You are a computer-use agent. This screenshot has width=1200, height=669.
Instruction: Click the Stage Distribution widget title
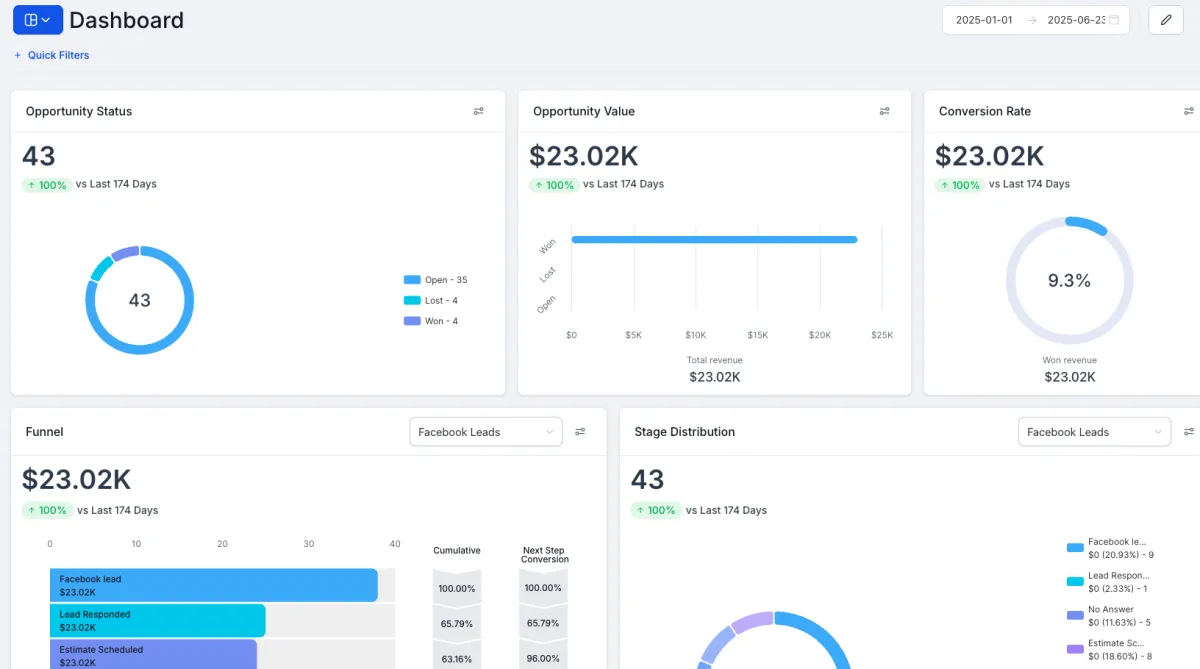pos(685,432)
